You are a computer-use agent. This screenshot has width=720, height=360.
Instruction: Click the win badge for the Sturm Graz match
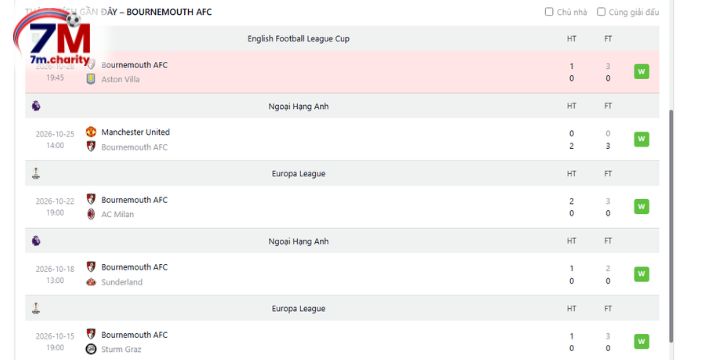pyautogui.click(x=641, y=342)
